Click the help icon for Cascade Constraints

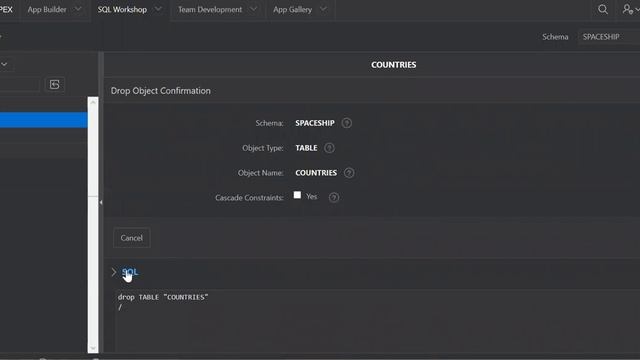[334, 198]
